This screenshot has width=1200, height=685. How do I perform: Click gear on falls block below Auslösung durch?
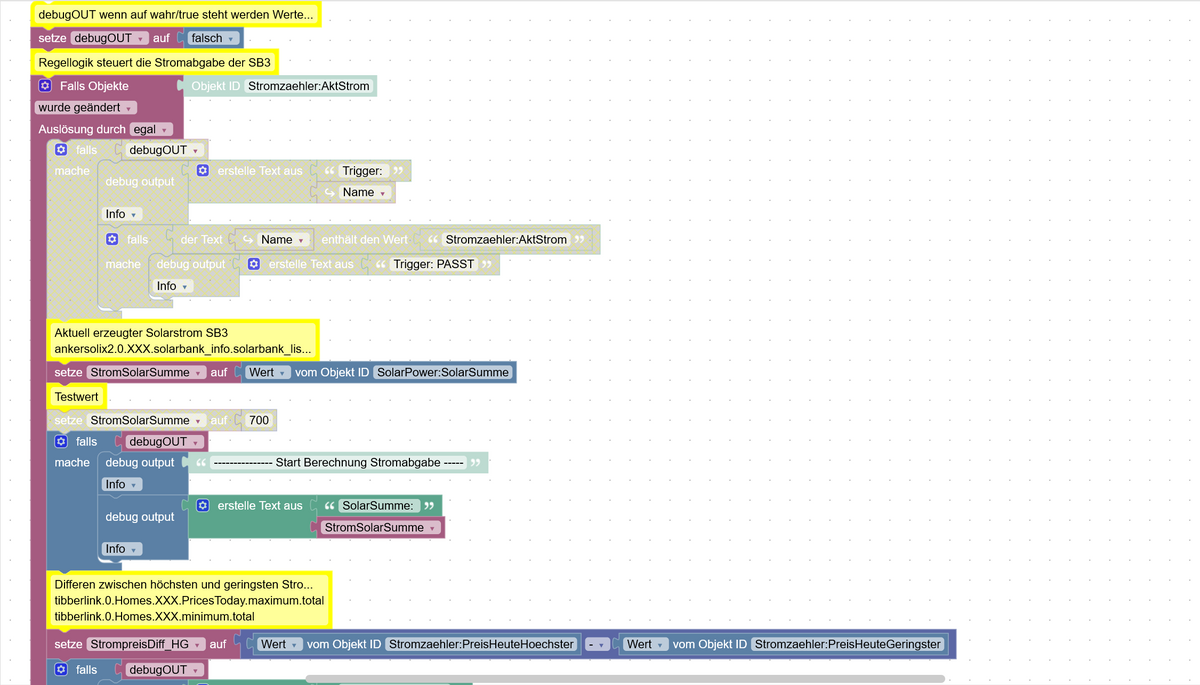(x=61, y=150)
